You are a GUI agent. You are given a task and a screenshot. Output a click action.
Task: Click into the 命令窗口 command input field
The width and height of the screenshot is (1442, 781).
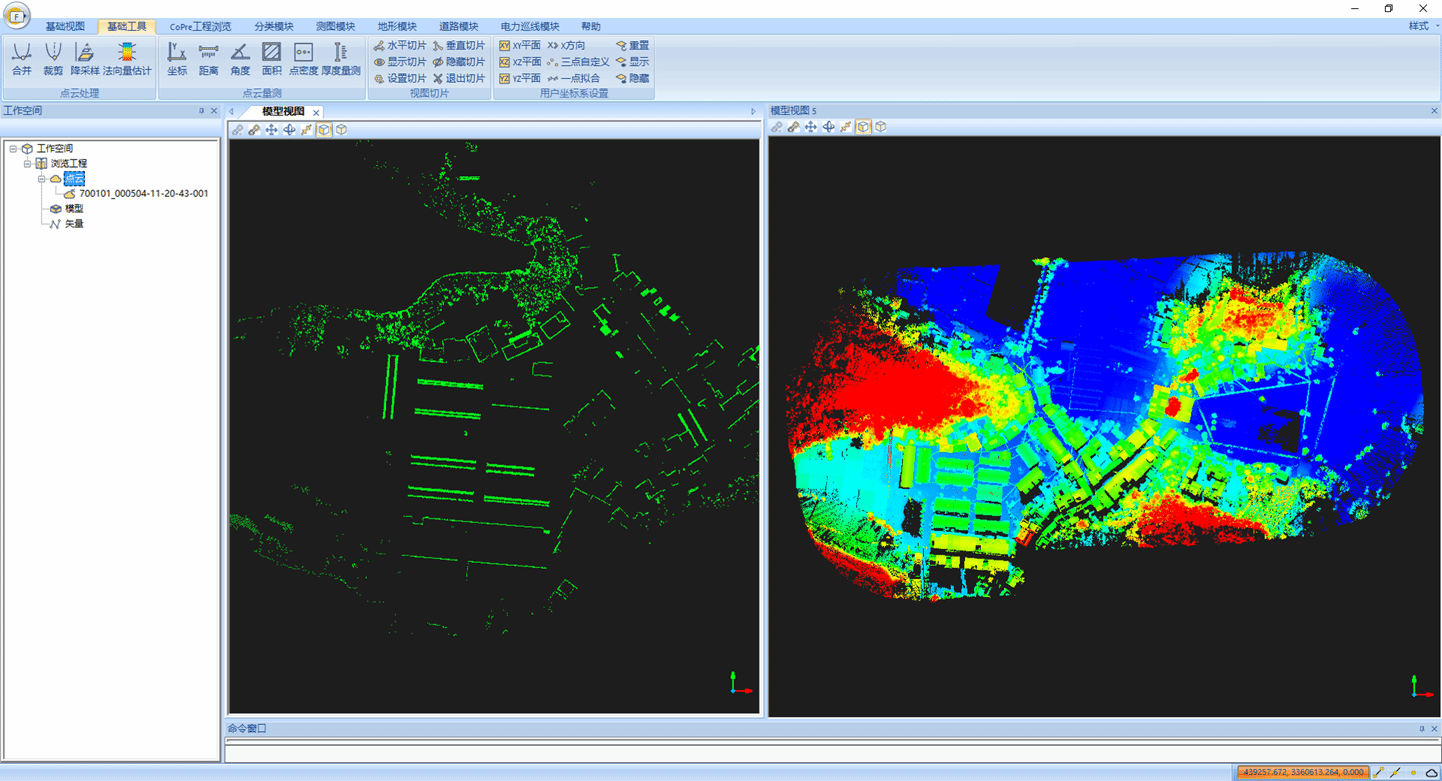(x=832, y=753)
